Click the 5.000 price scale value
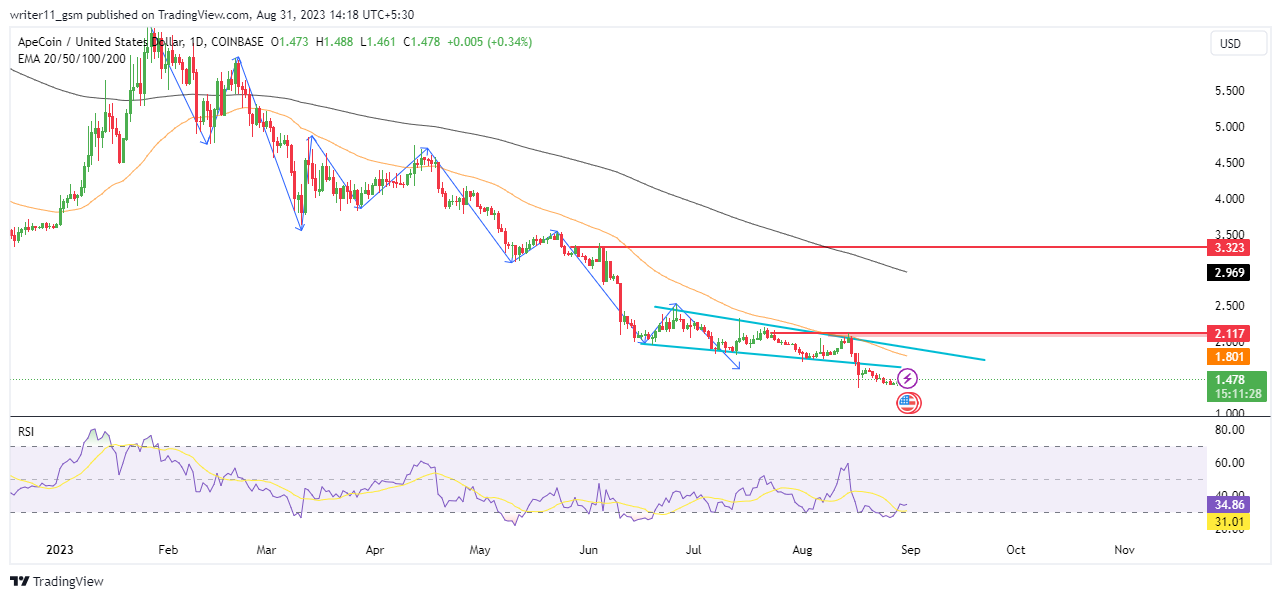This screenshot has width=1281, height=599. point(1229,127)
